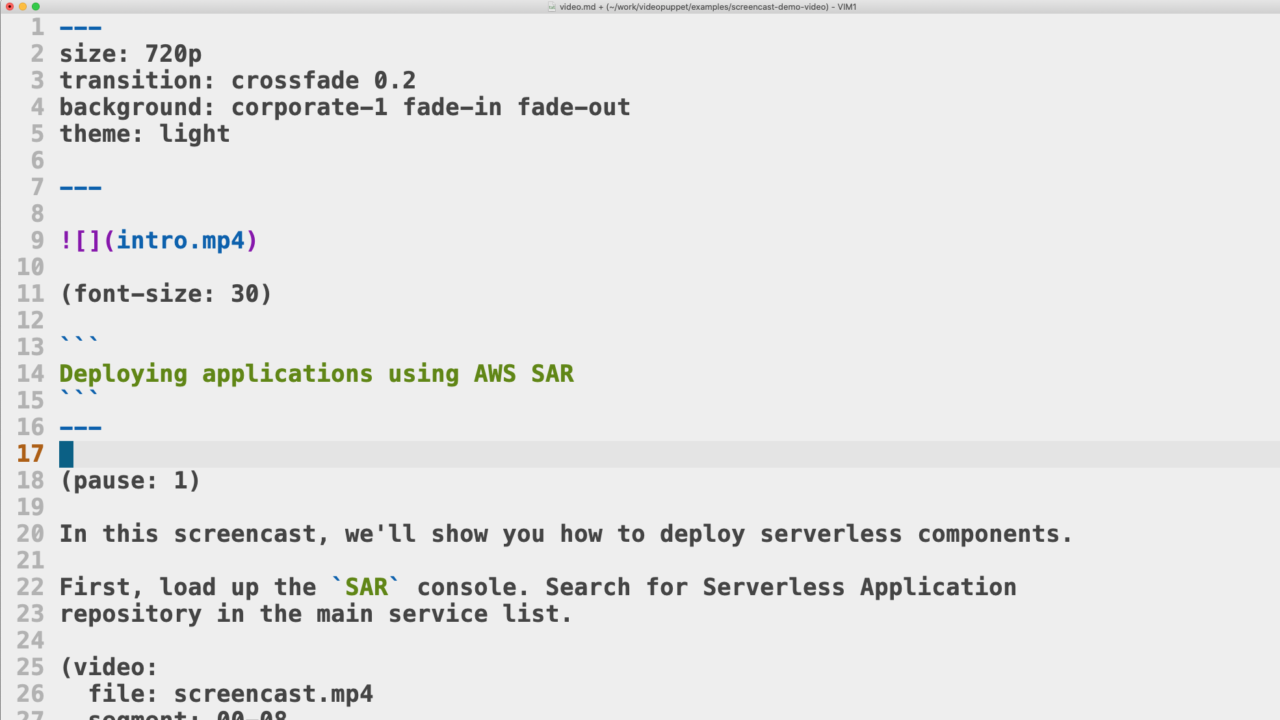Click the video.md filename in the title bar
This screenshot has width=1280, height=720.
575,7
